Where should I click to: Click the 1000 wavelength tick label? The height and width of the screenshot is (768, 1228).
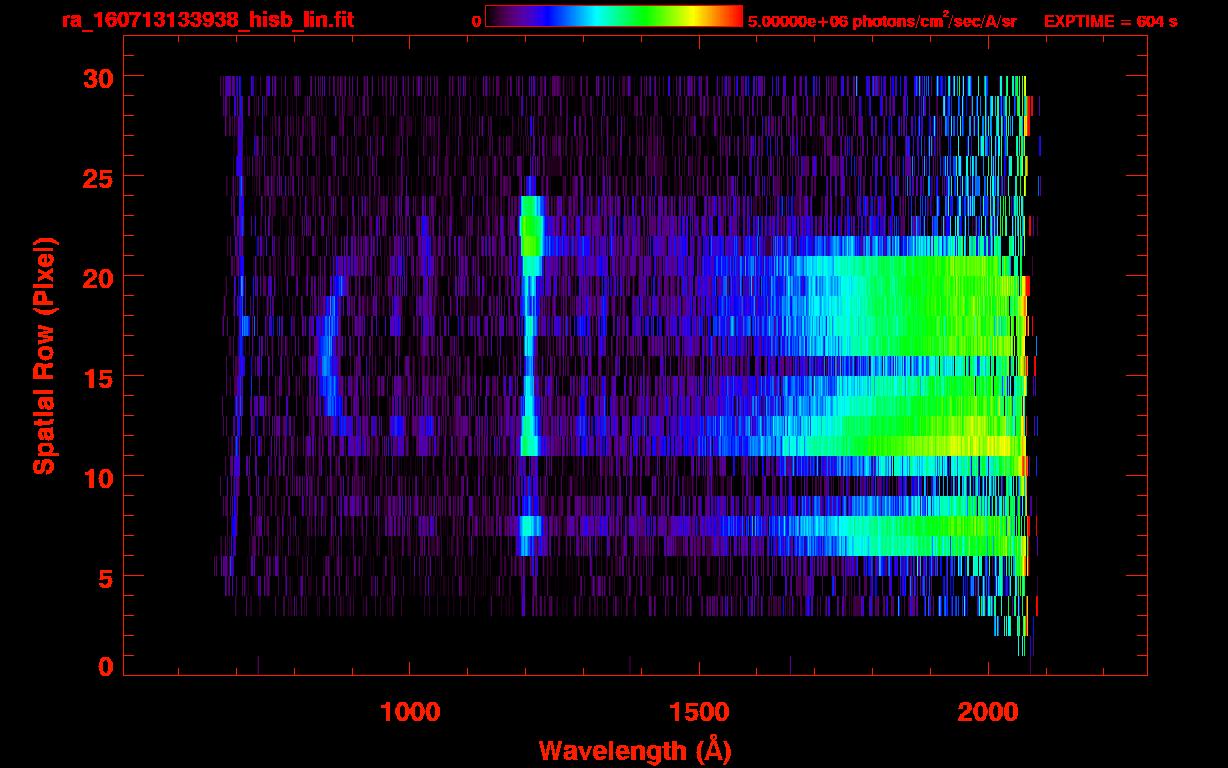(410, 712)
